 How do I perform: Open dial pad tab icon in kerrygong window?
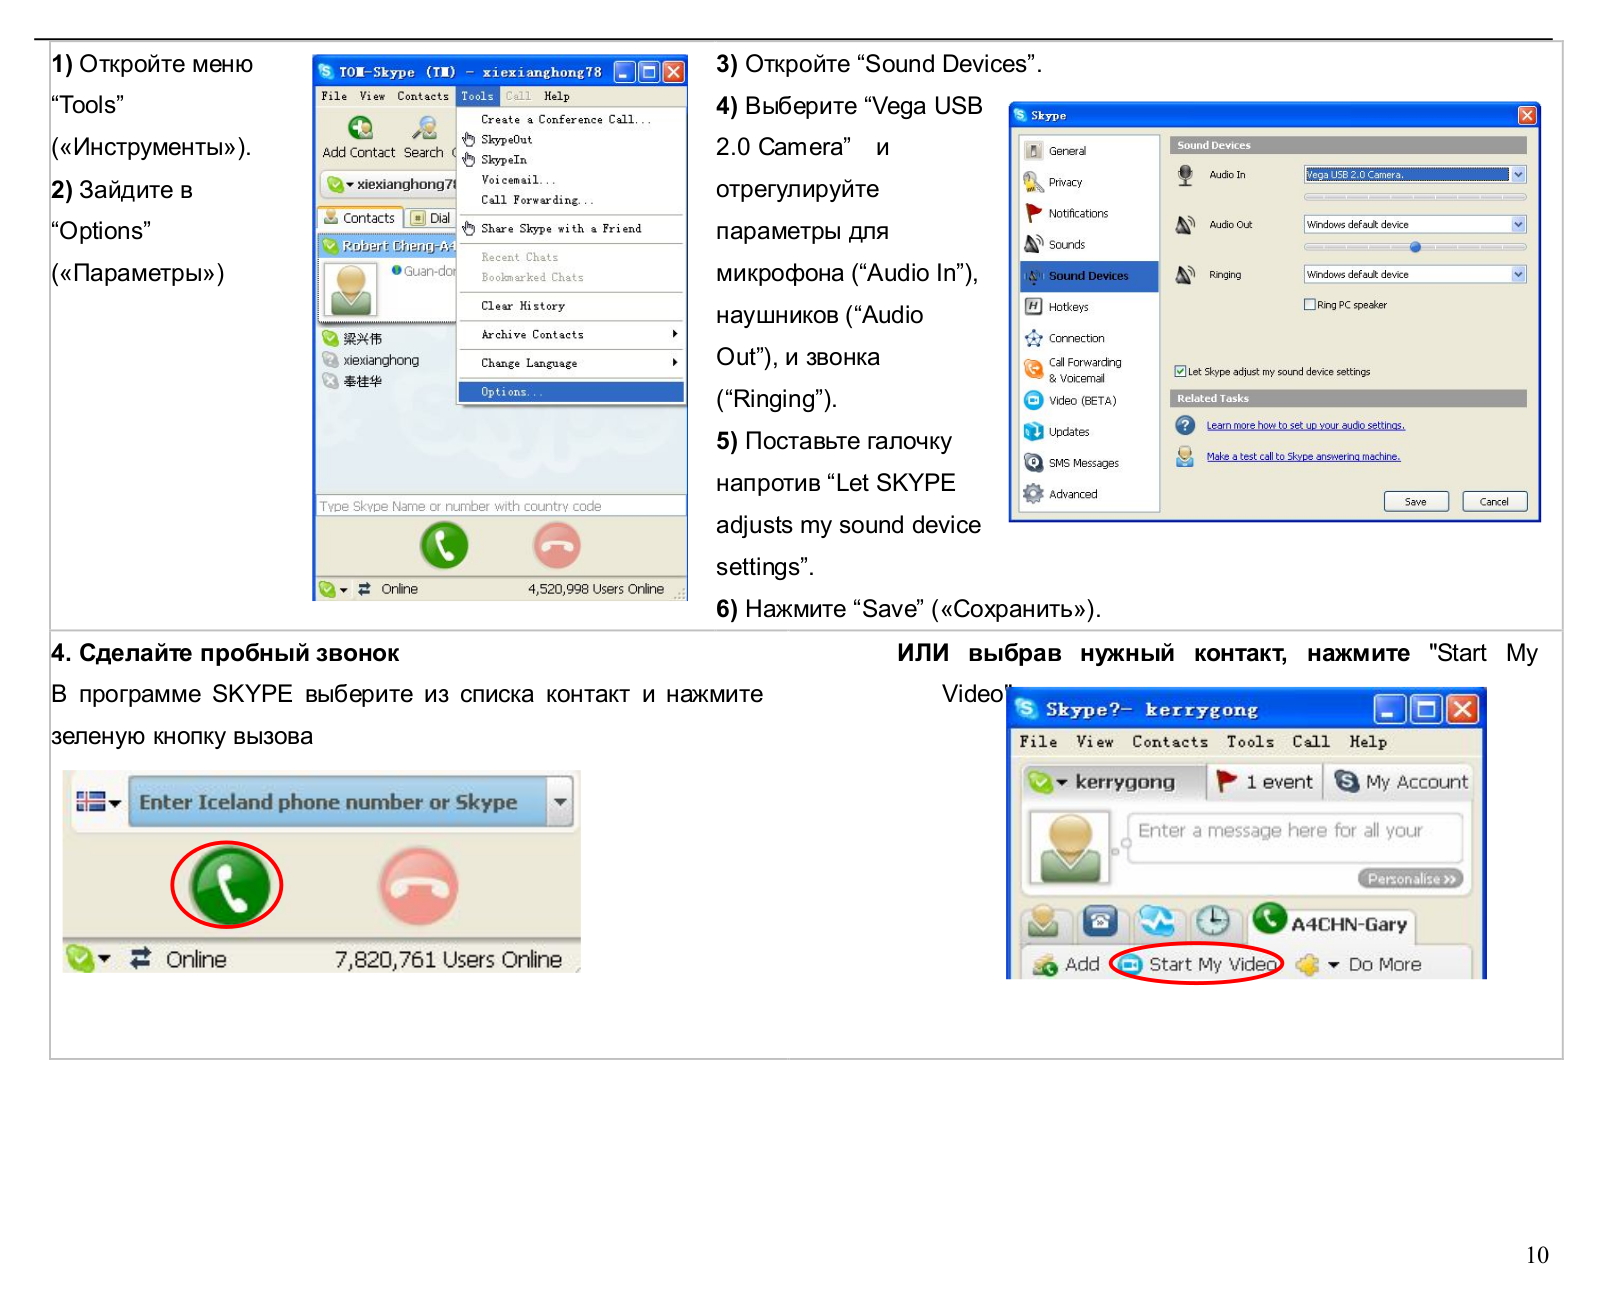pyautogui.click(x=1101, y=921)
